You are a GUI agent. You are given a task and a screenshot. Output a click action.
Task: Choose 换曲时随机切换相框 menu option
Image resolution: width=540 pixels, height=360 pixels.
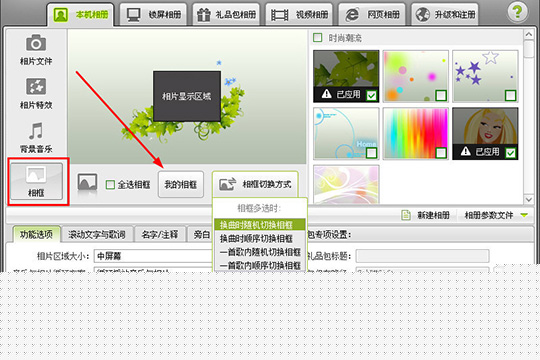(x=259, y=225)
